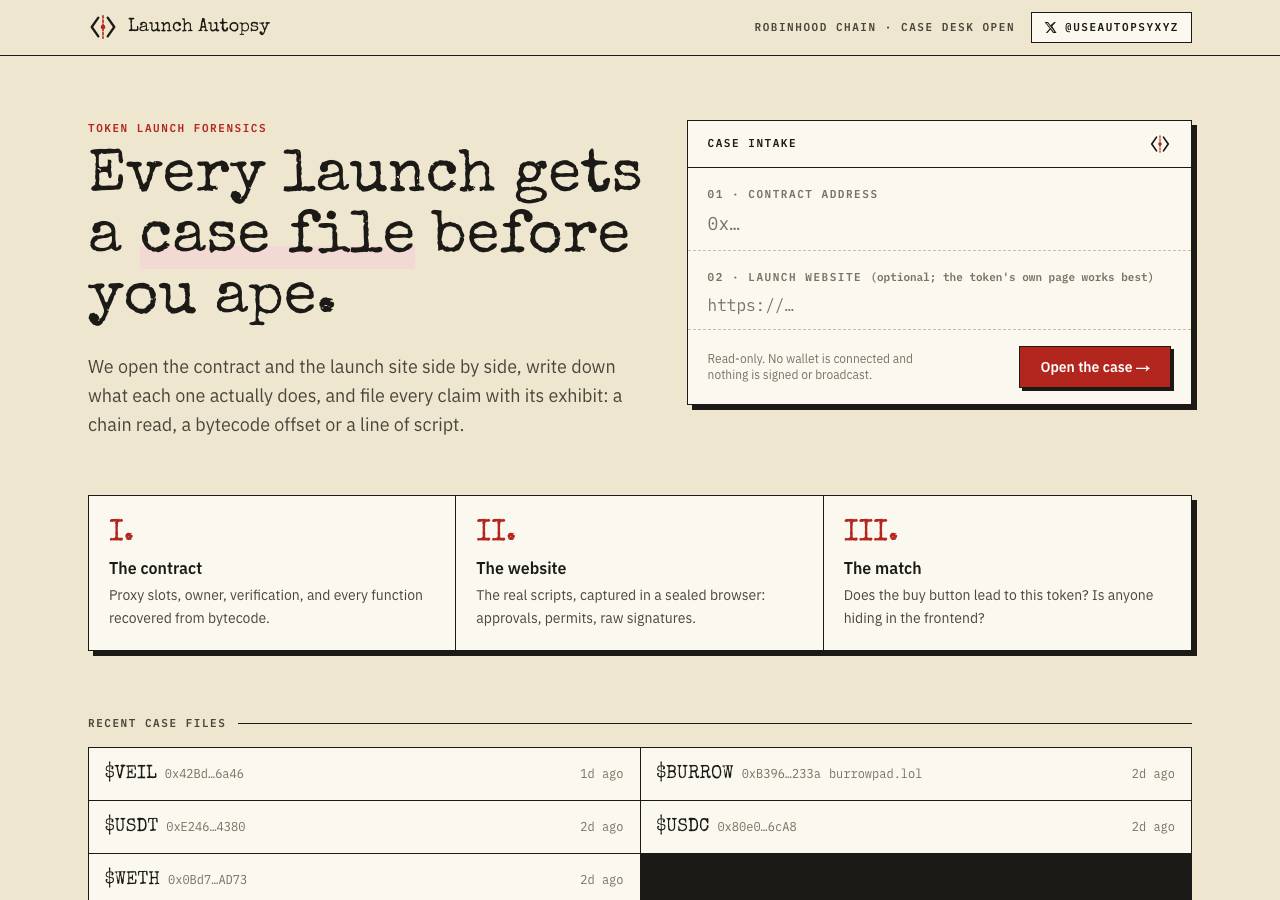Focus the contract address 0x… field
This screenshot has height=900, width=1280.
tap(939, 224)
